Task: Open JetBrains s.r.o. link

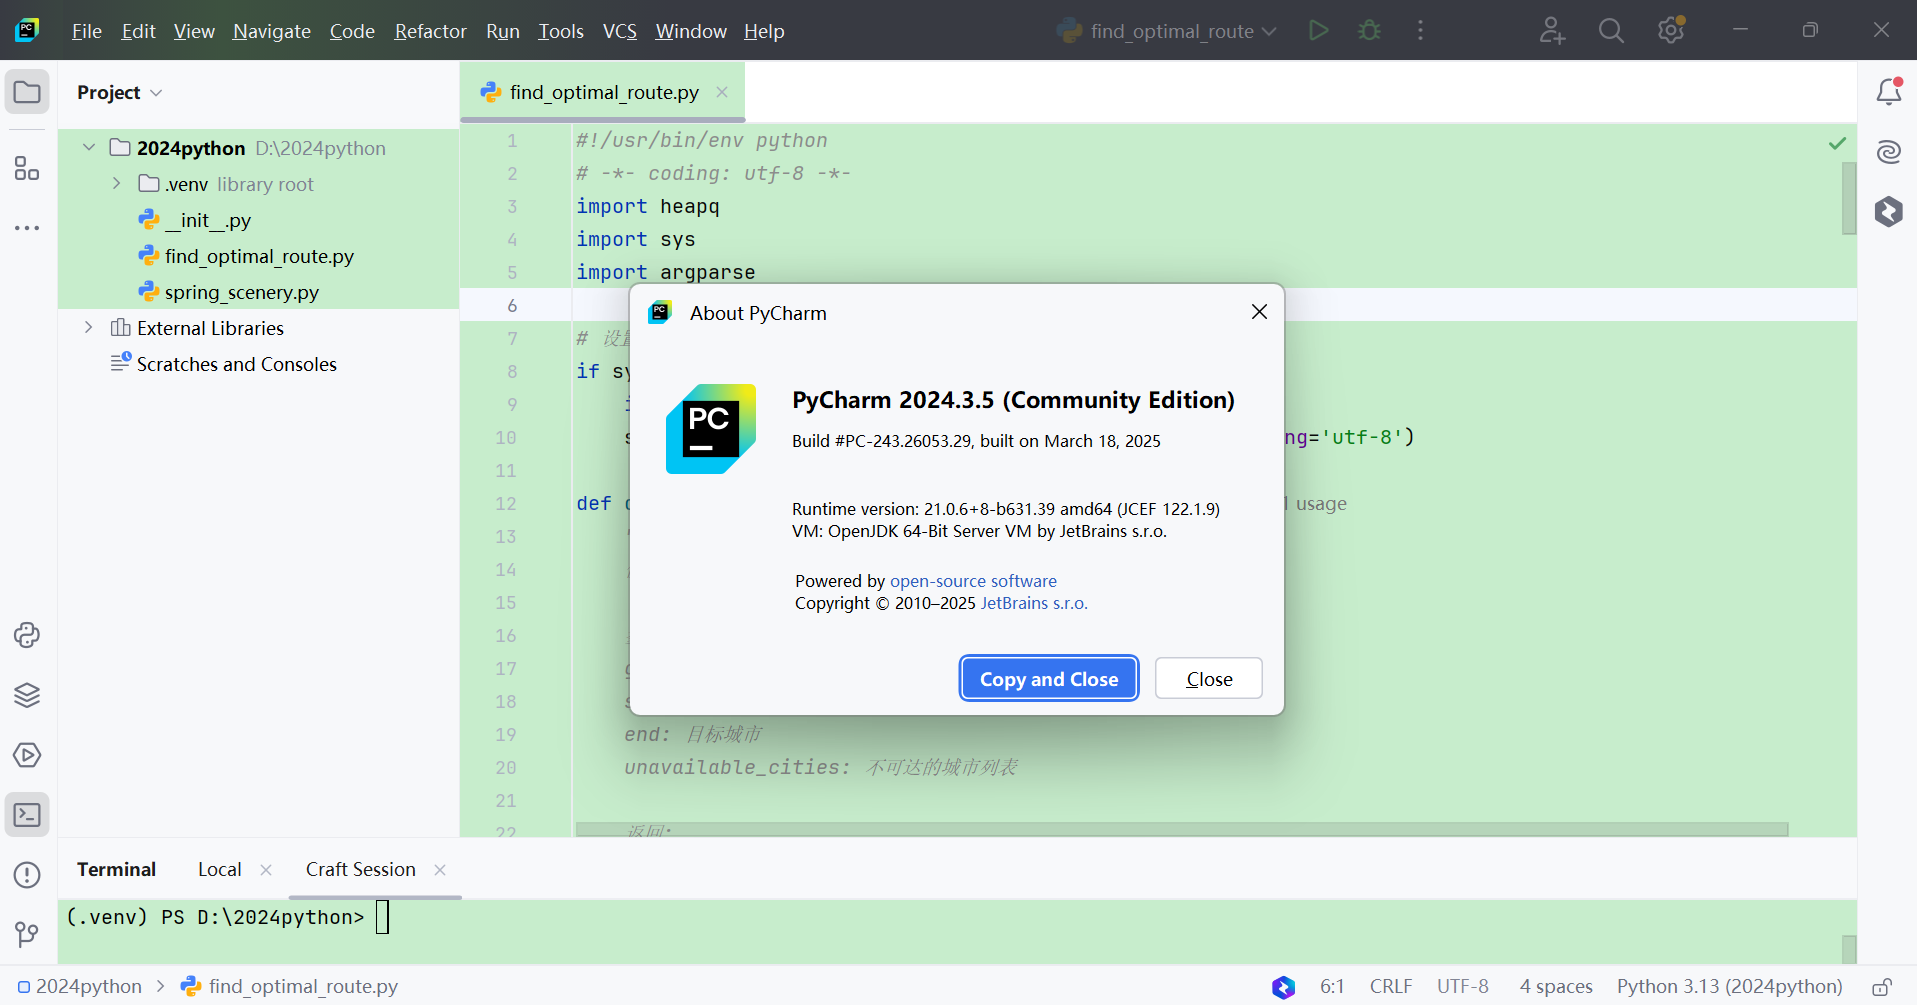Action: 1034,603
